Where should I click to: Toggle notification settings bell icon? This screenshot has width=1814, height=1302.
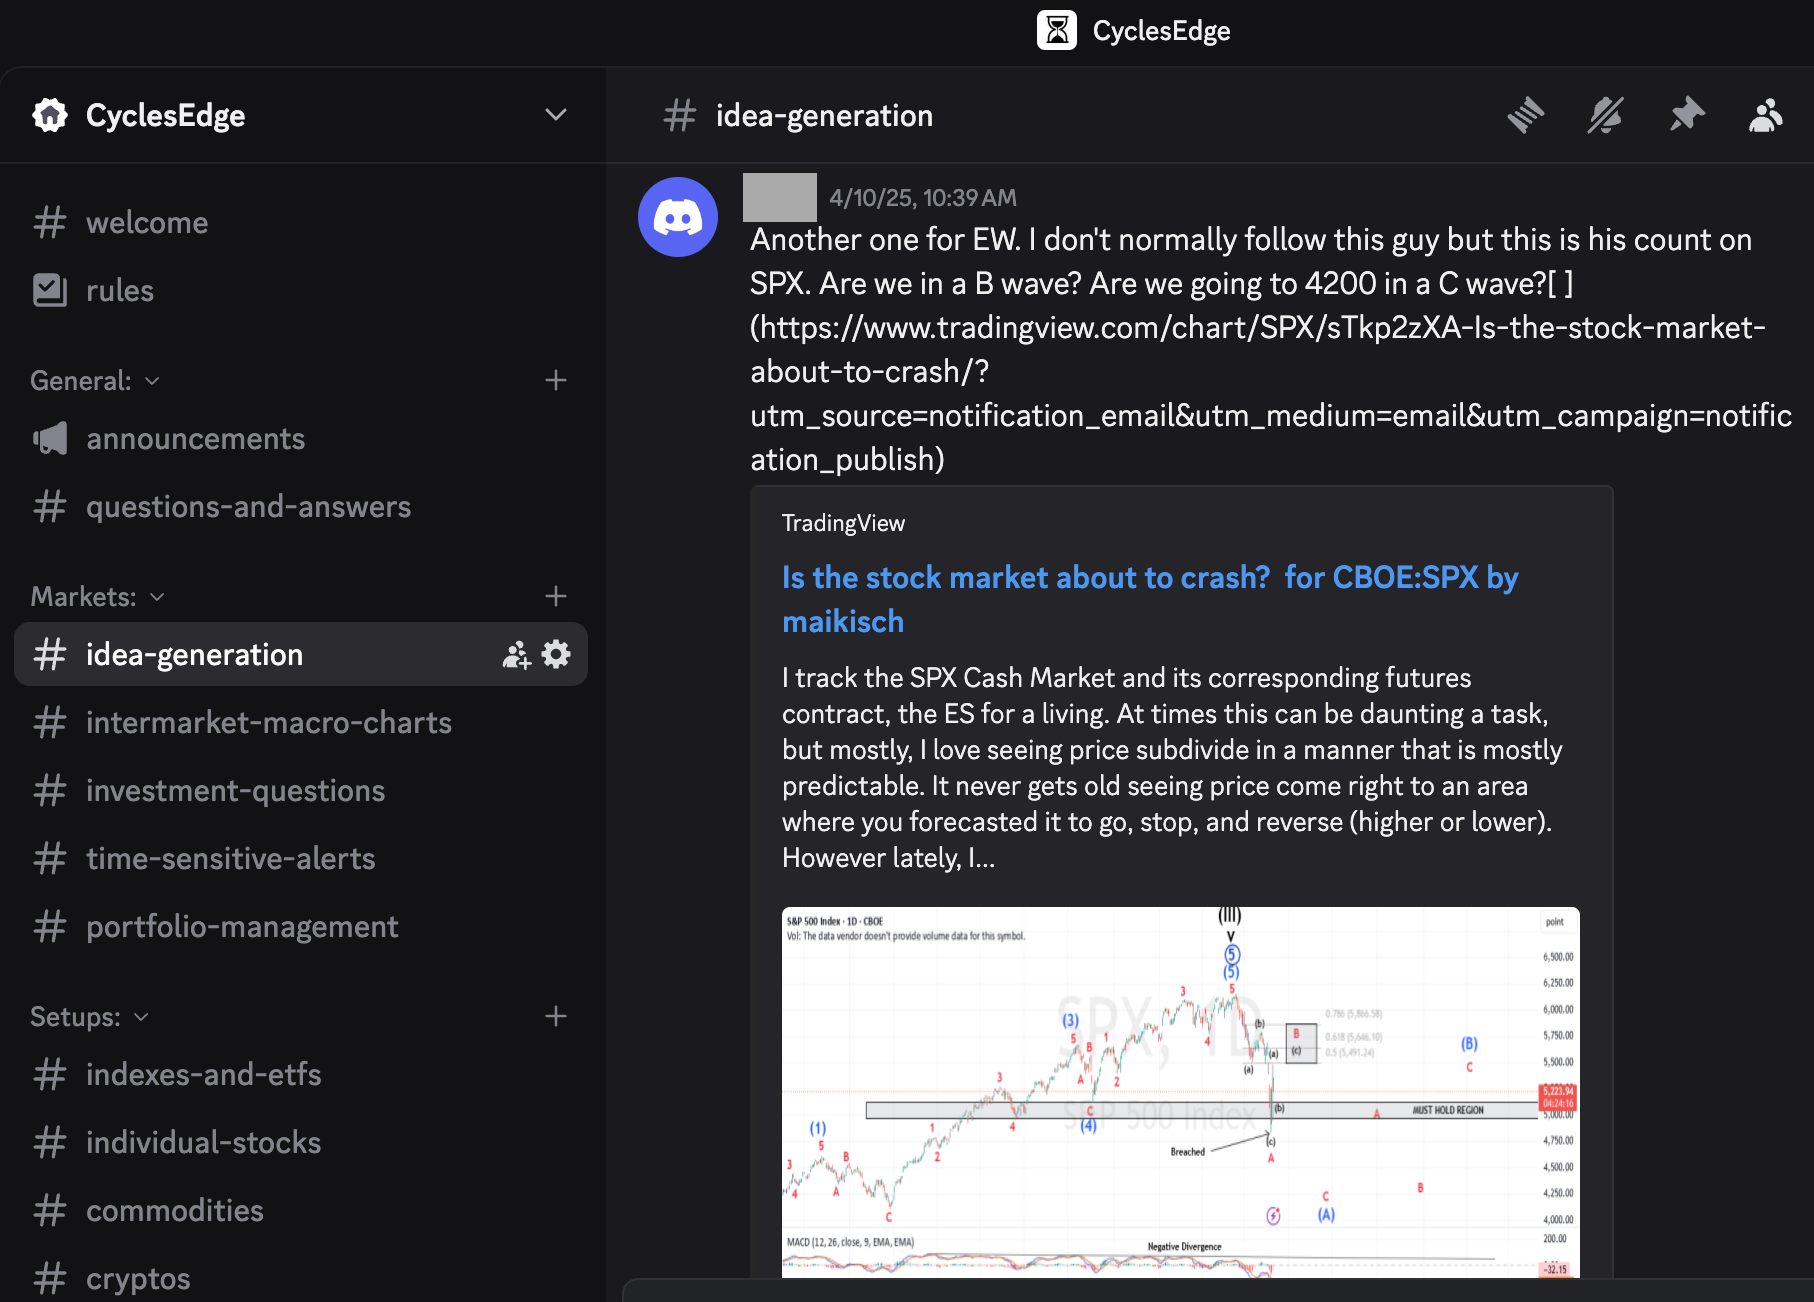pos(1605,115)
